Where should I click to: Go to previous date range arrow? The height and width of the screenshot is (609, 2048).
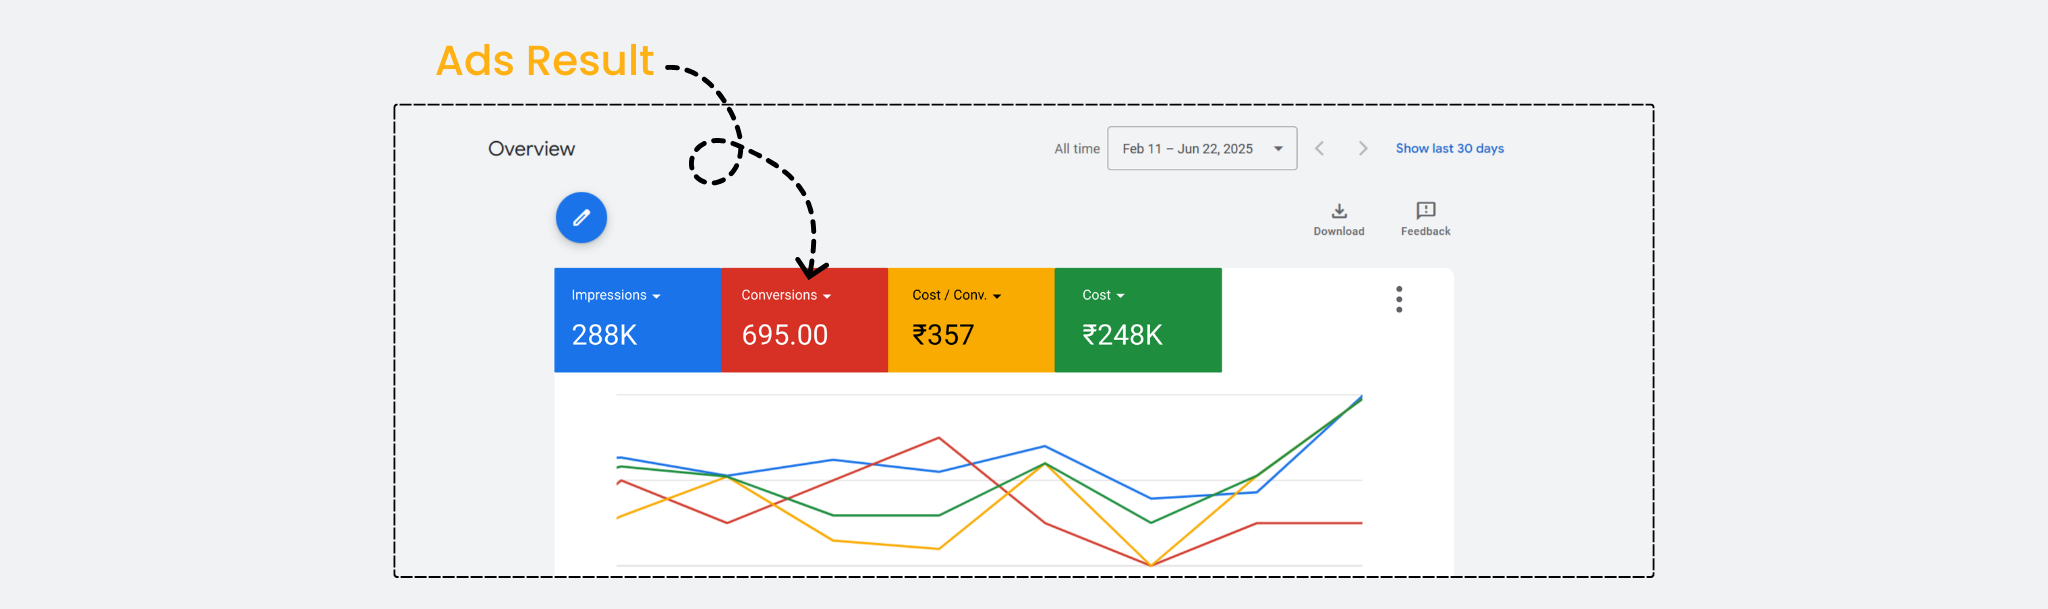(1320, 149)
